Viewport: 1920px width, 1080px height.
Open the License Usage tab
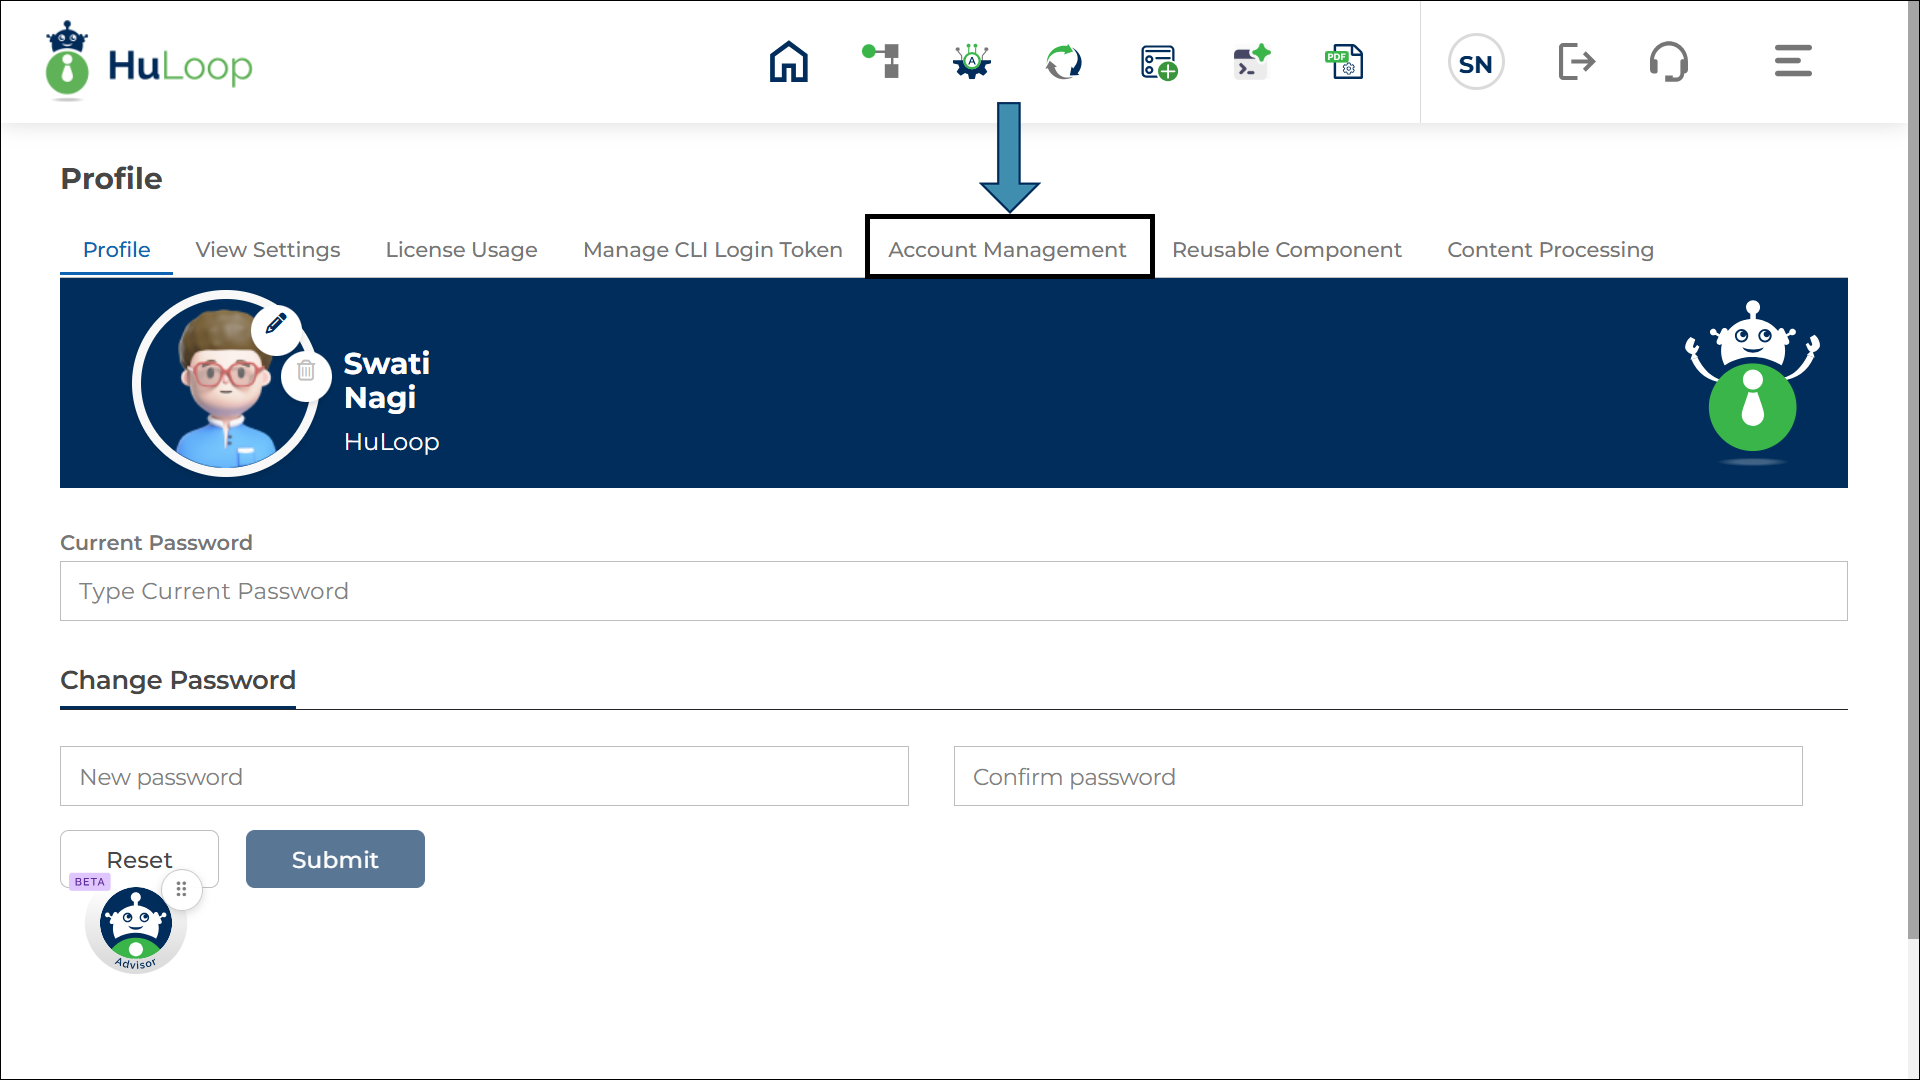pyautogui.click(x=461, y=249)
